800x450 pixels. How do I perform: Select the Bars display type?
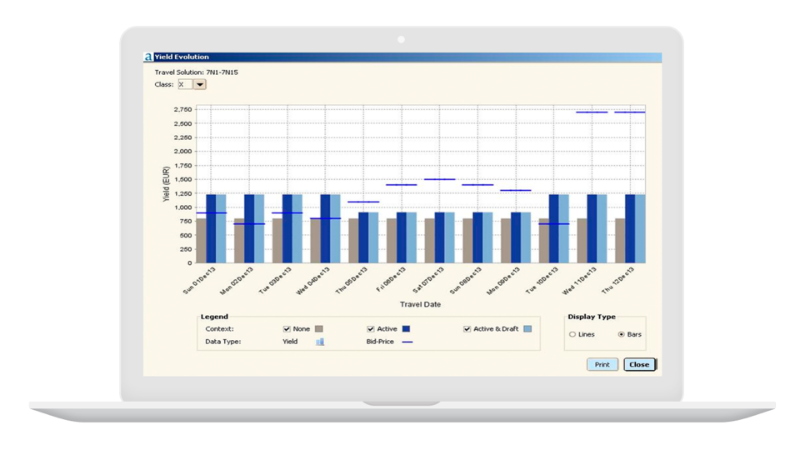621,334
